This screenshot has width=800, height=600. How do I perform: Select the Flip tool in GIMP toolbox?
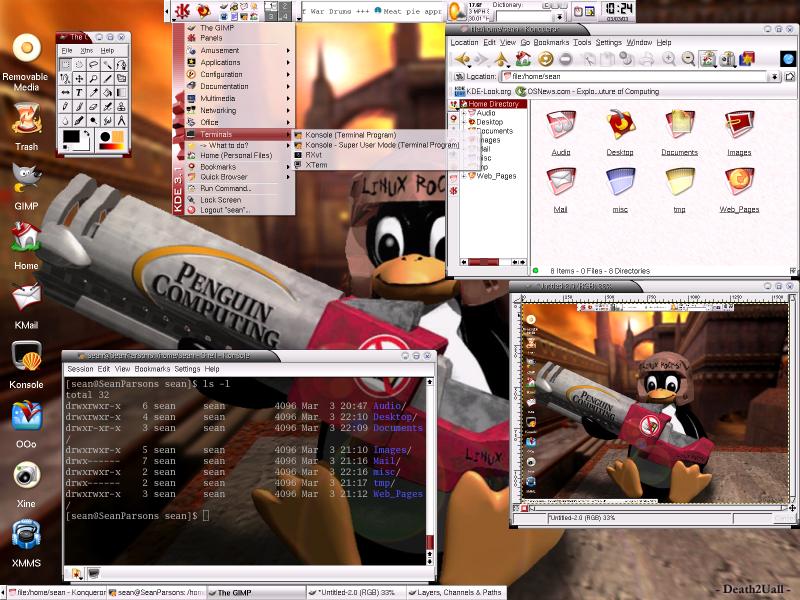65,92
